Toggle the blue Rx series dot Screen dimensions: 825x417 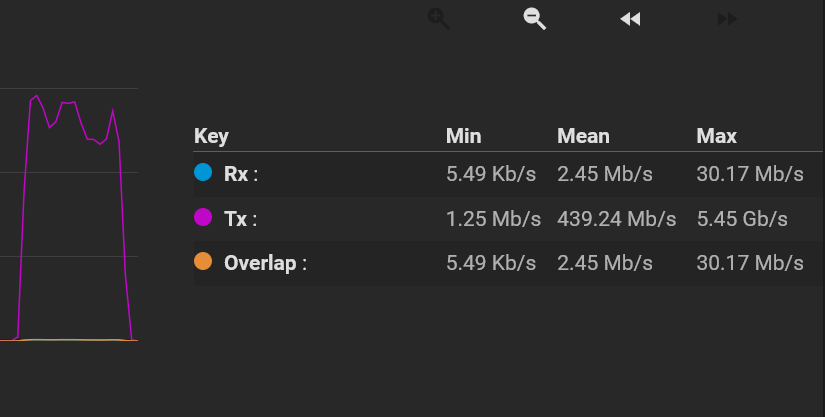tap(203, 172)
